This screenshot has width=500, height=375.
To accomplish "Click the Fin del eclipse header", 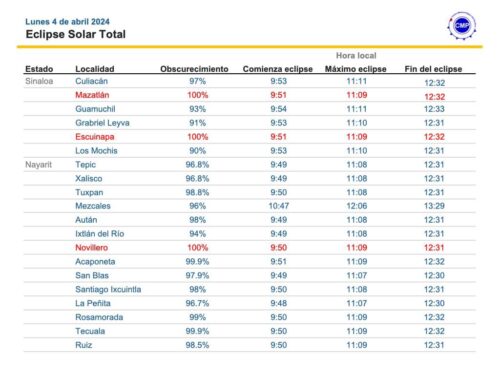I will tap(433, 69).
